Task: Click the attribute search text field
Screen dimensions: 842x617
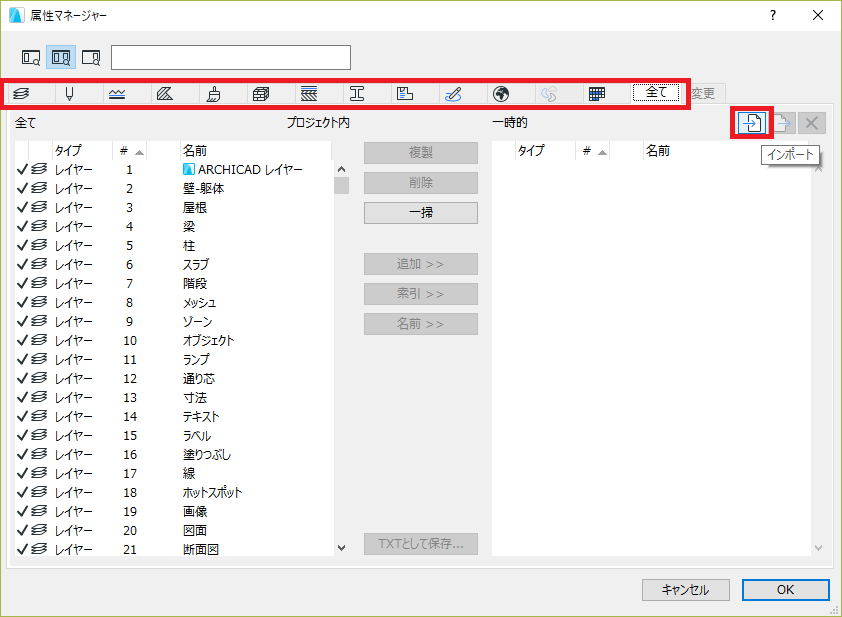Action: click(231, 57)
